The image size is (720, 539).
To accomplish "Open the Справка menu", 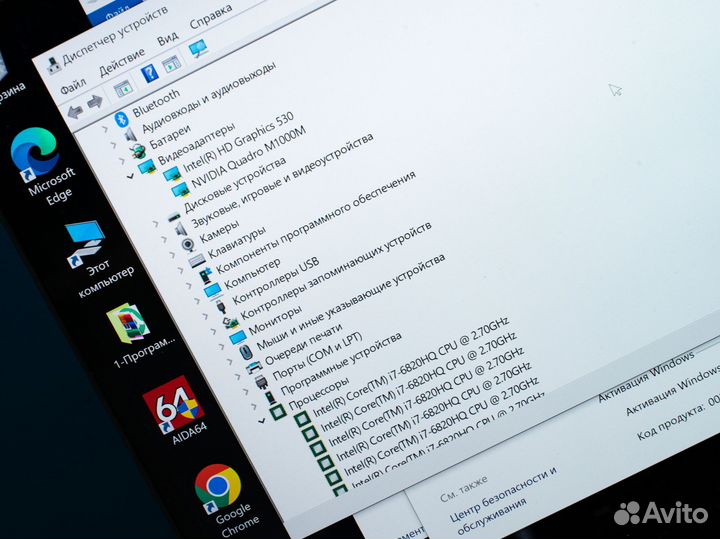I will tap(210, 17).
